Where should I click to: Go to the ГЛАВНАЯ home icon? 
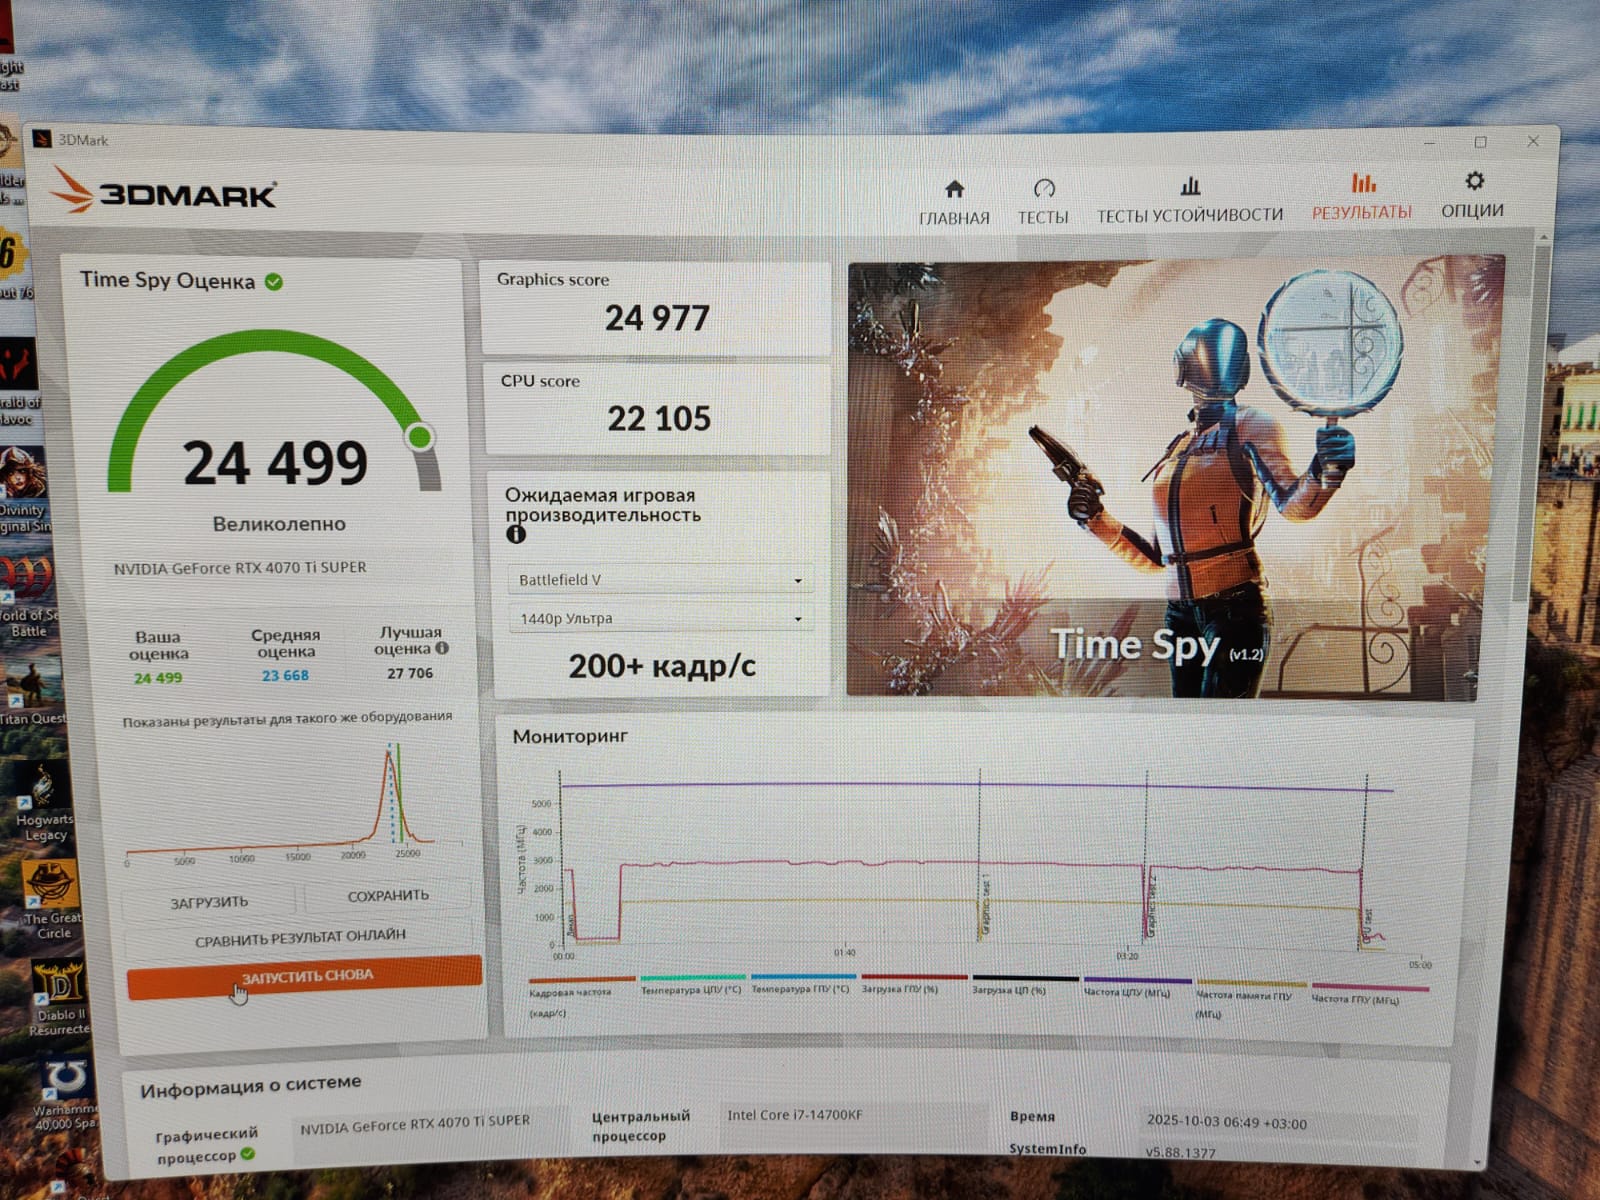coord(954,189)
